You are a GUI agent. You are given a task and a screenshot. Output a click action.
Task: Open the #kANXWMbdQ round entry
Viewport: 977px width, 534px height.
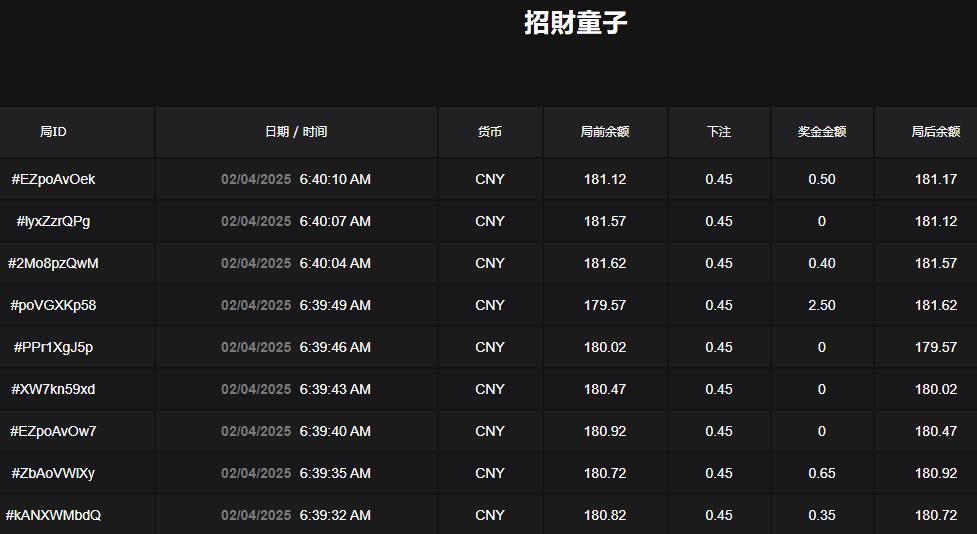[53, 516]
